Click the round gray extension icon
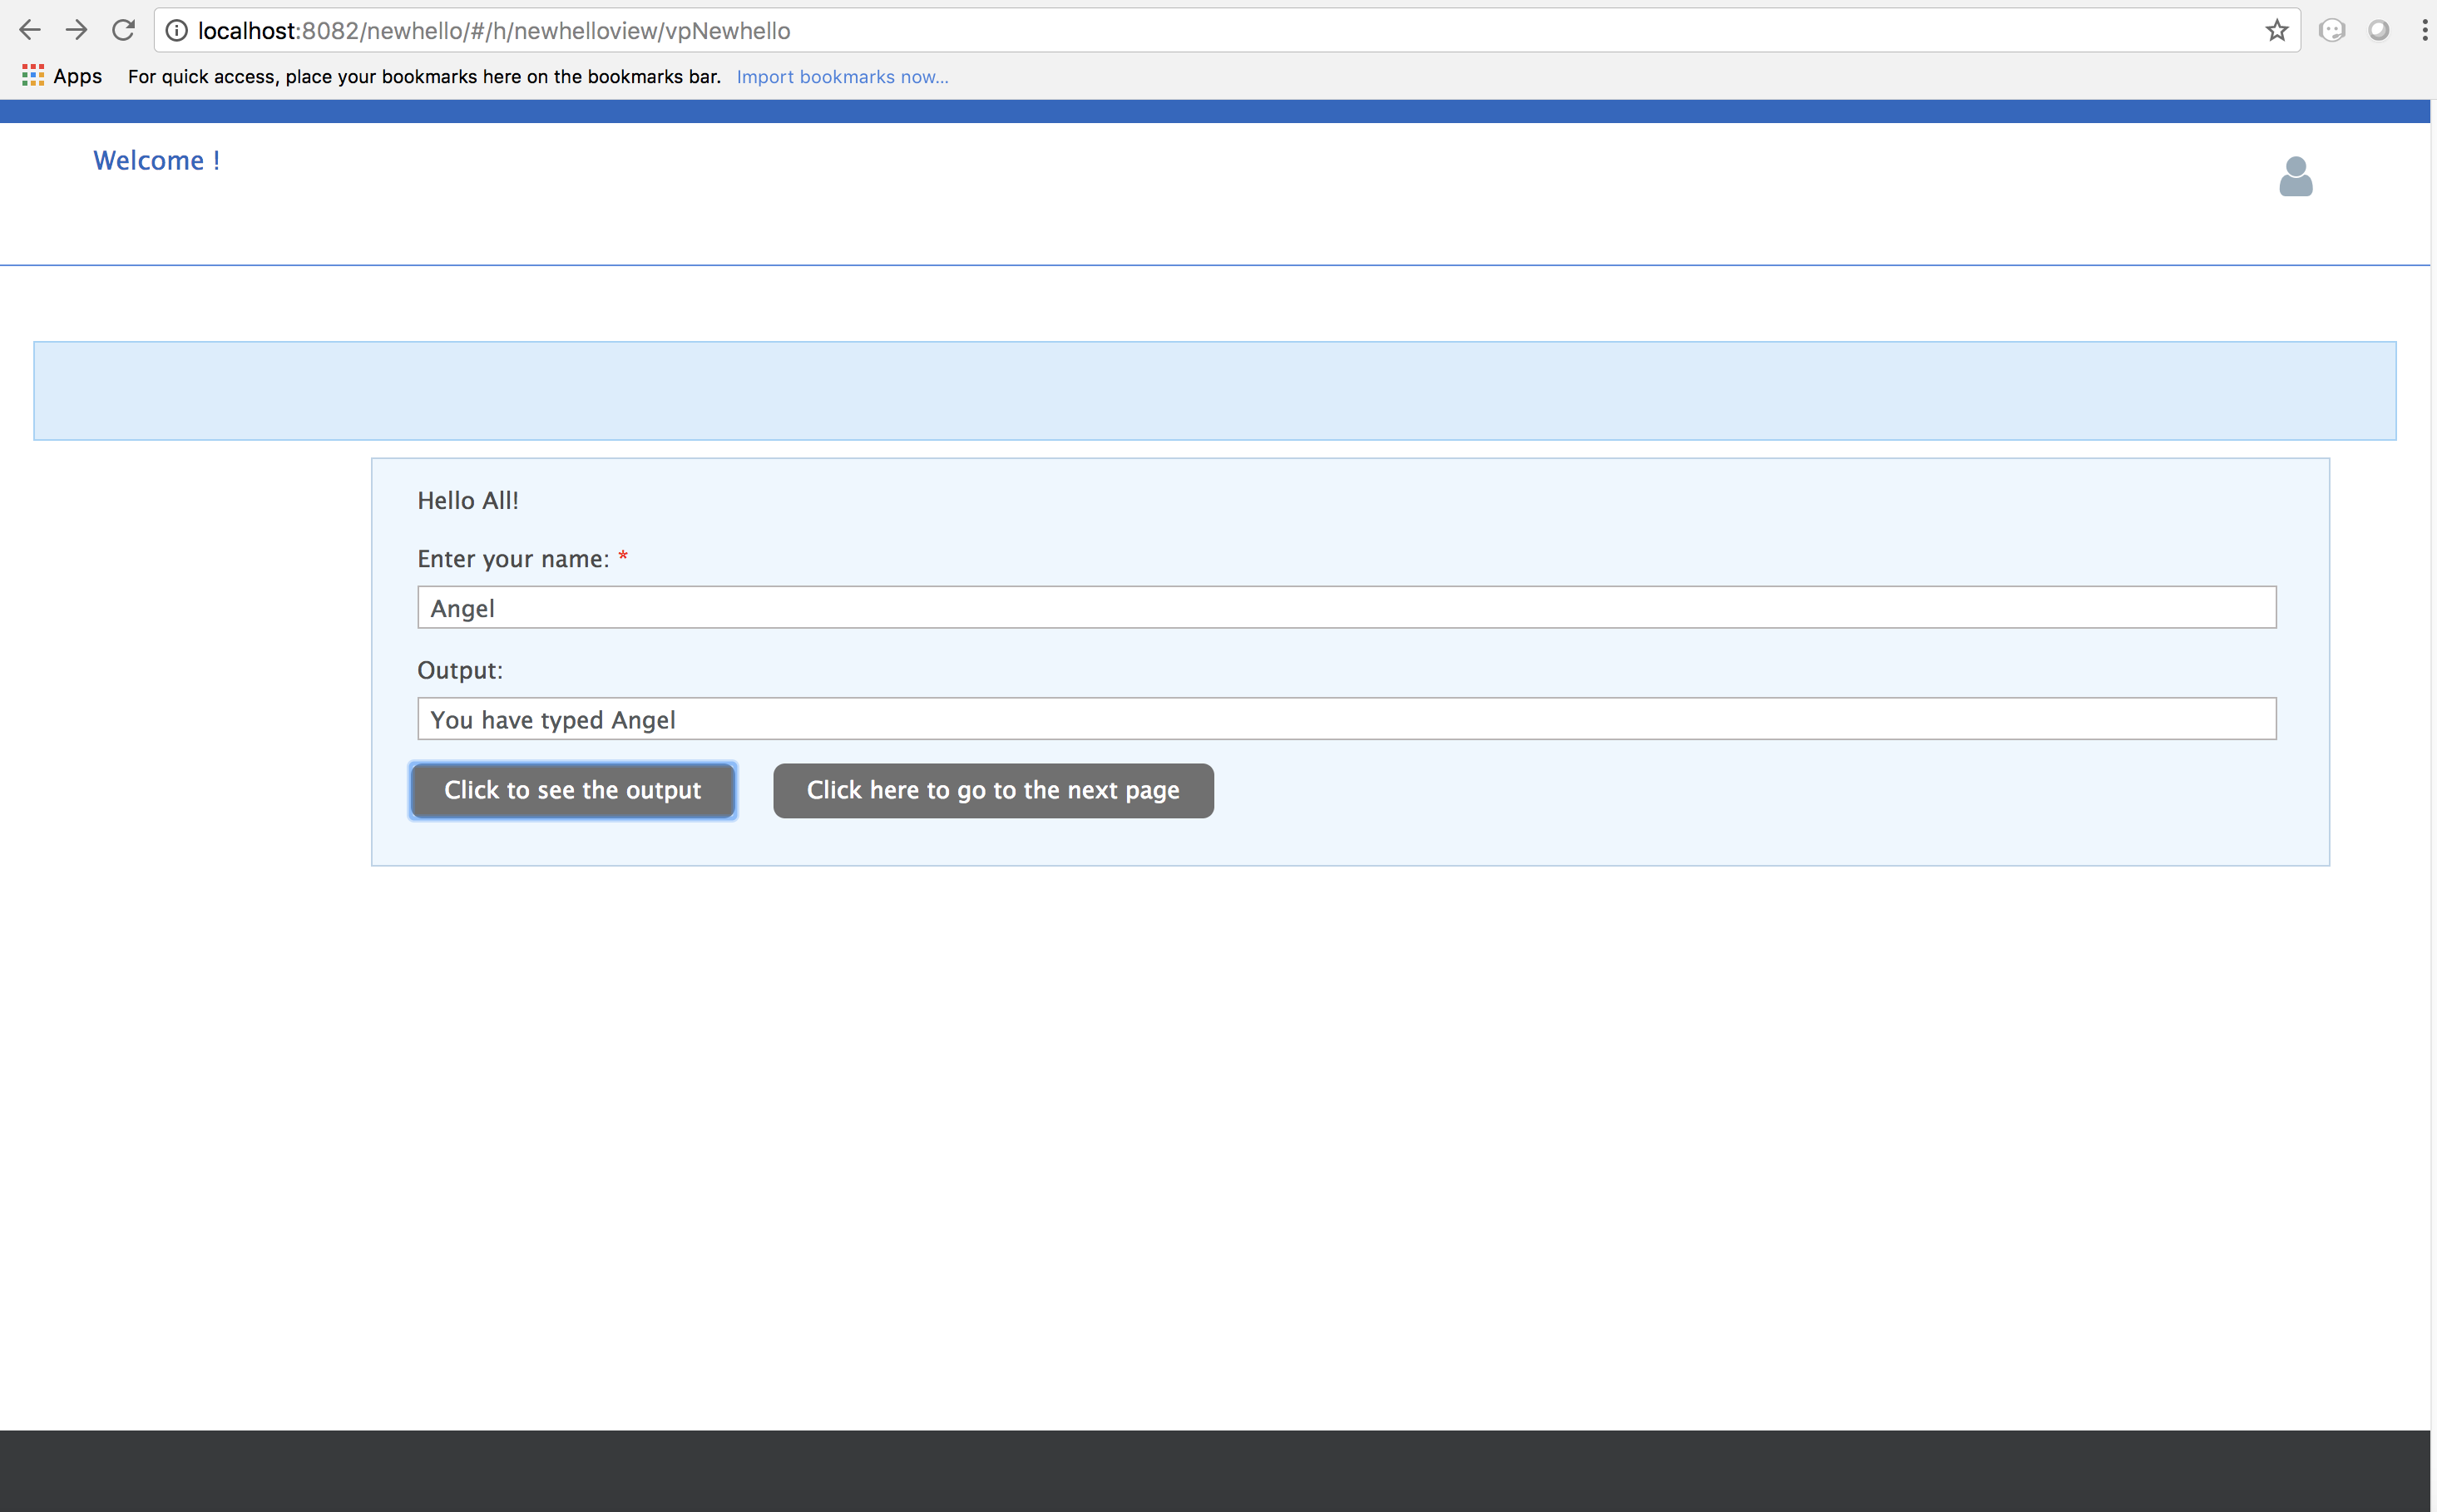The width and height of the screenshot is (2437, 1512). click(x=2379, y=31)
